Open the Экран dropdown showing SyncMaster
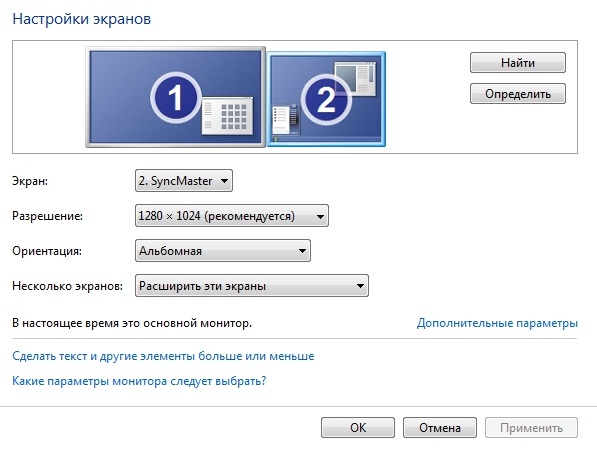This screenshot has height=449, width=597. coord(184,181)
